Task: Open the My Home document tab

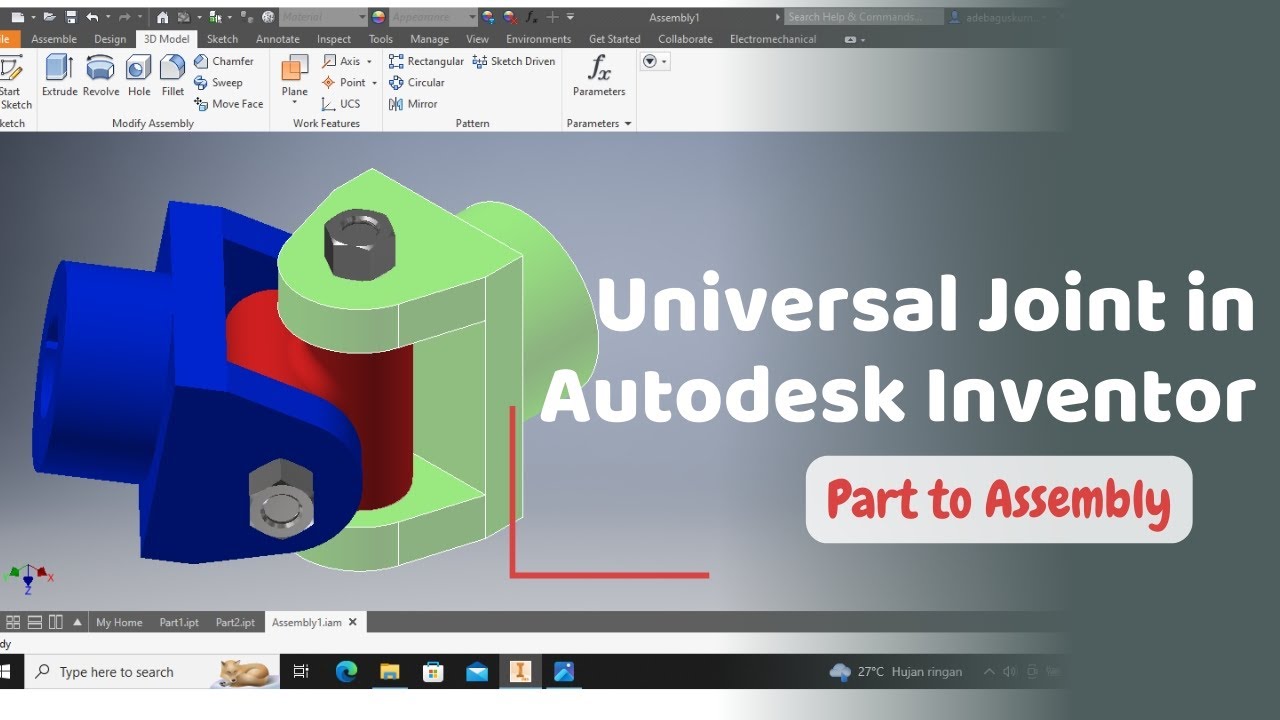Action: [119, 622]
